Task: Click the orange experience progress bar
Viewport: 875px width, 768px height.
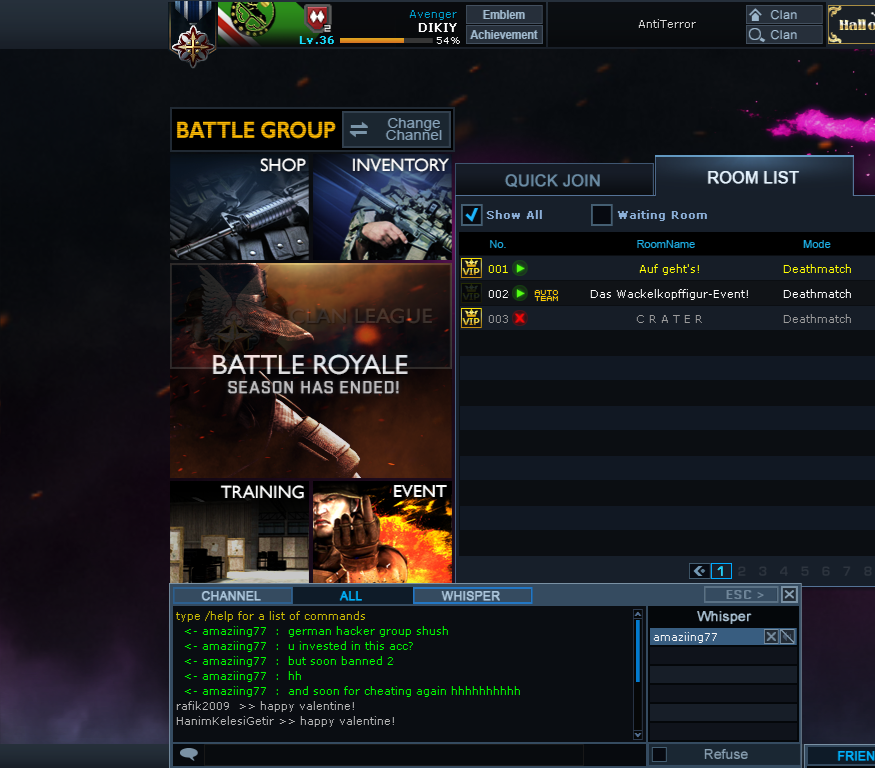Action: click(386, 40)
